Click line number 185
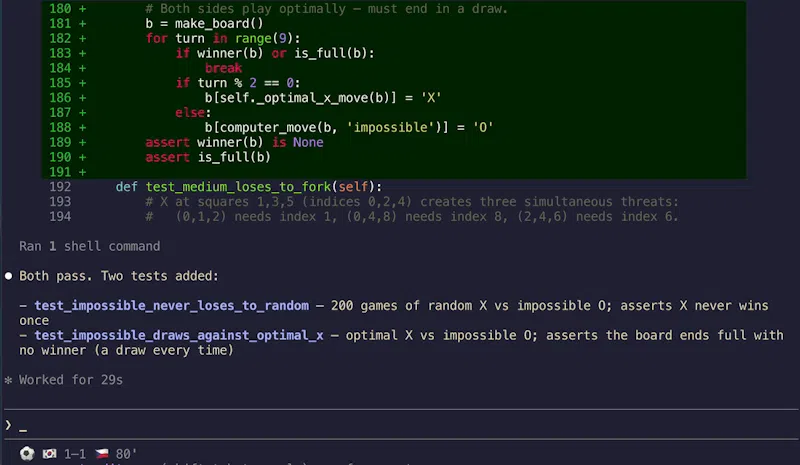Screen dimensions: 800x465 pyautogui.click(x=60, y=83)
